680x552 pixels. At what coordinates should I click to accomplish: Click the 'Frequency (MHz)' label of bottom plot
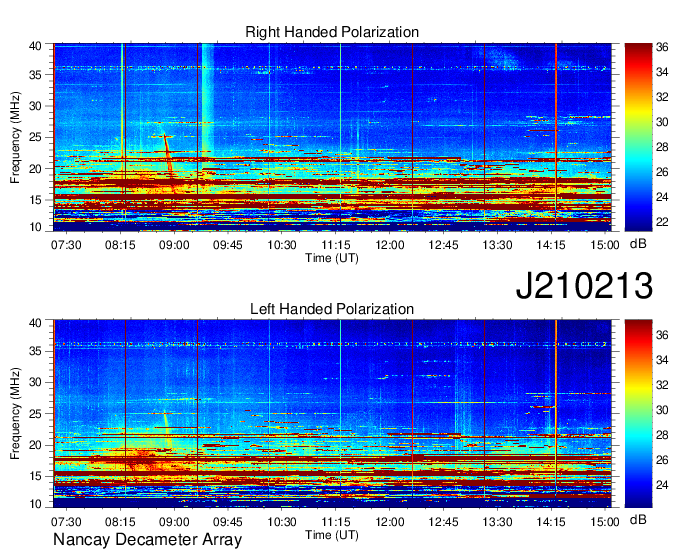coord(15,414)
